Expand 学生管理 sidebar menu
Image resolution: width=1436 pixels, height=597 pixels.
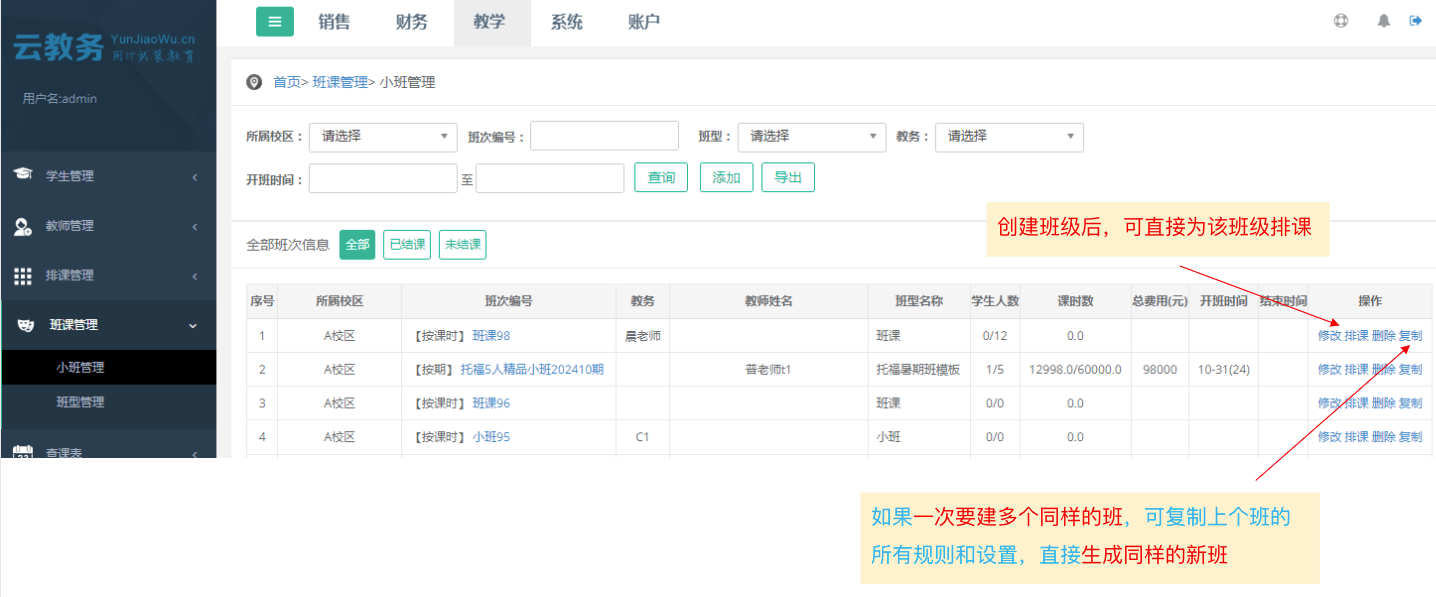point(108,176)
